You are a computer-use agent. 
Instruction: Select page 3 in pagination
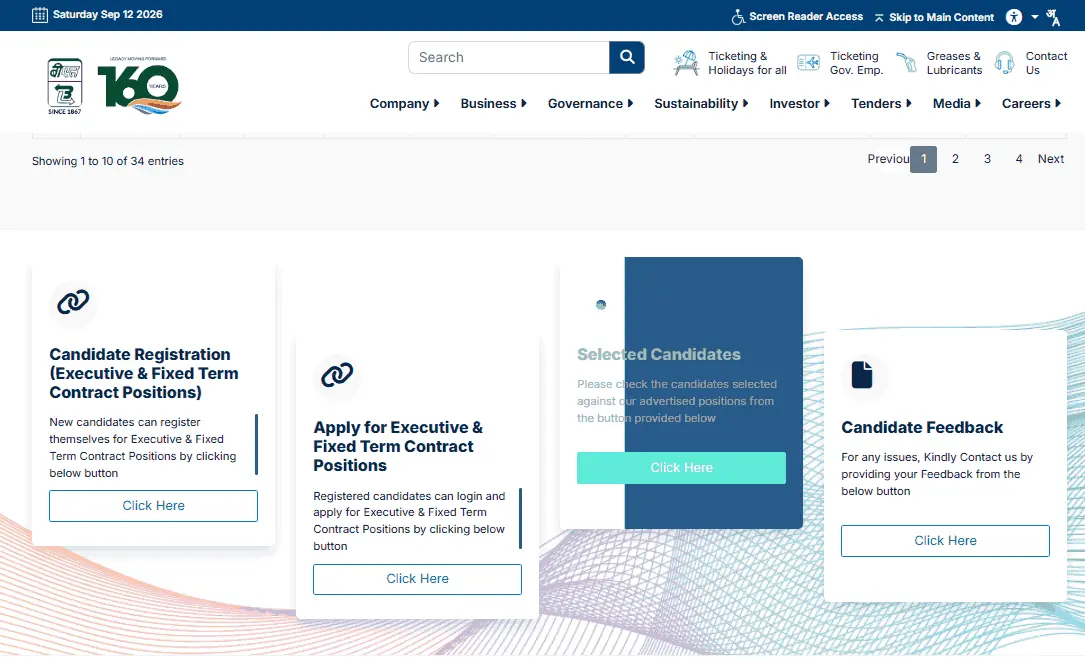[987, 159]
